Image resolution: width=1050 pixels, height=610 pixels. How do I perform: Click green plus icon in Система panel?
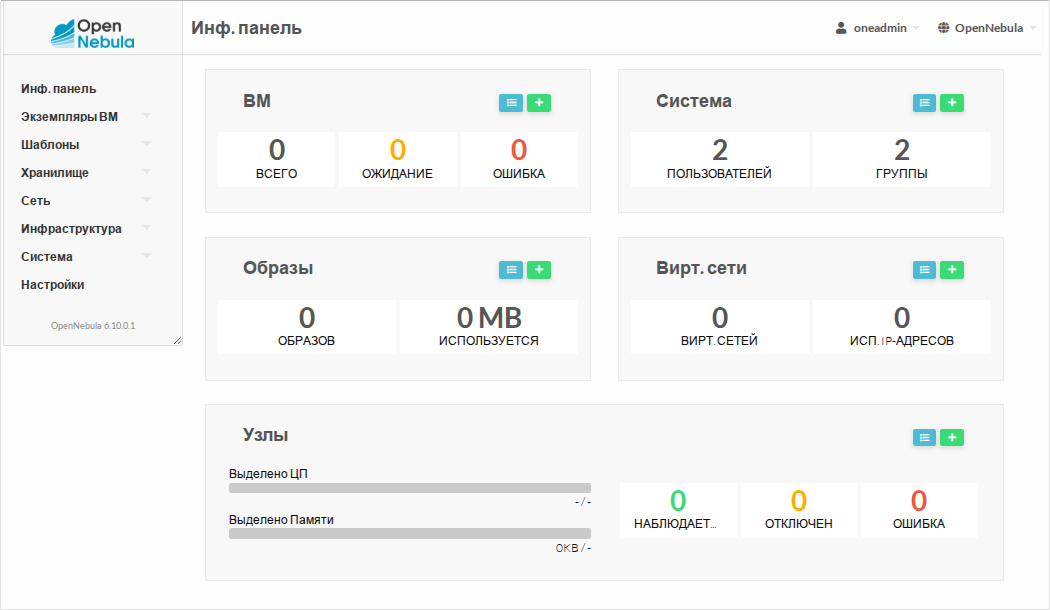(x=952, y=102)
